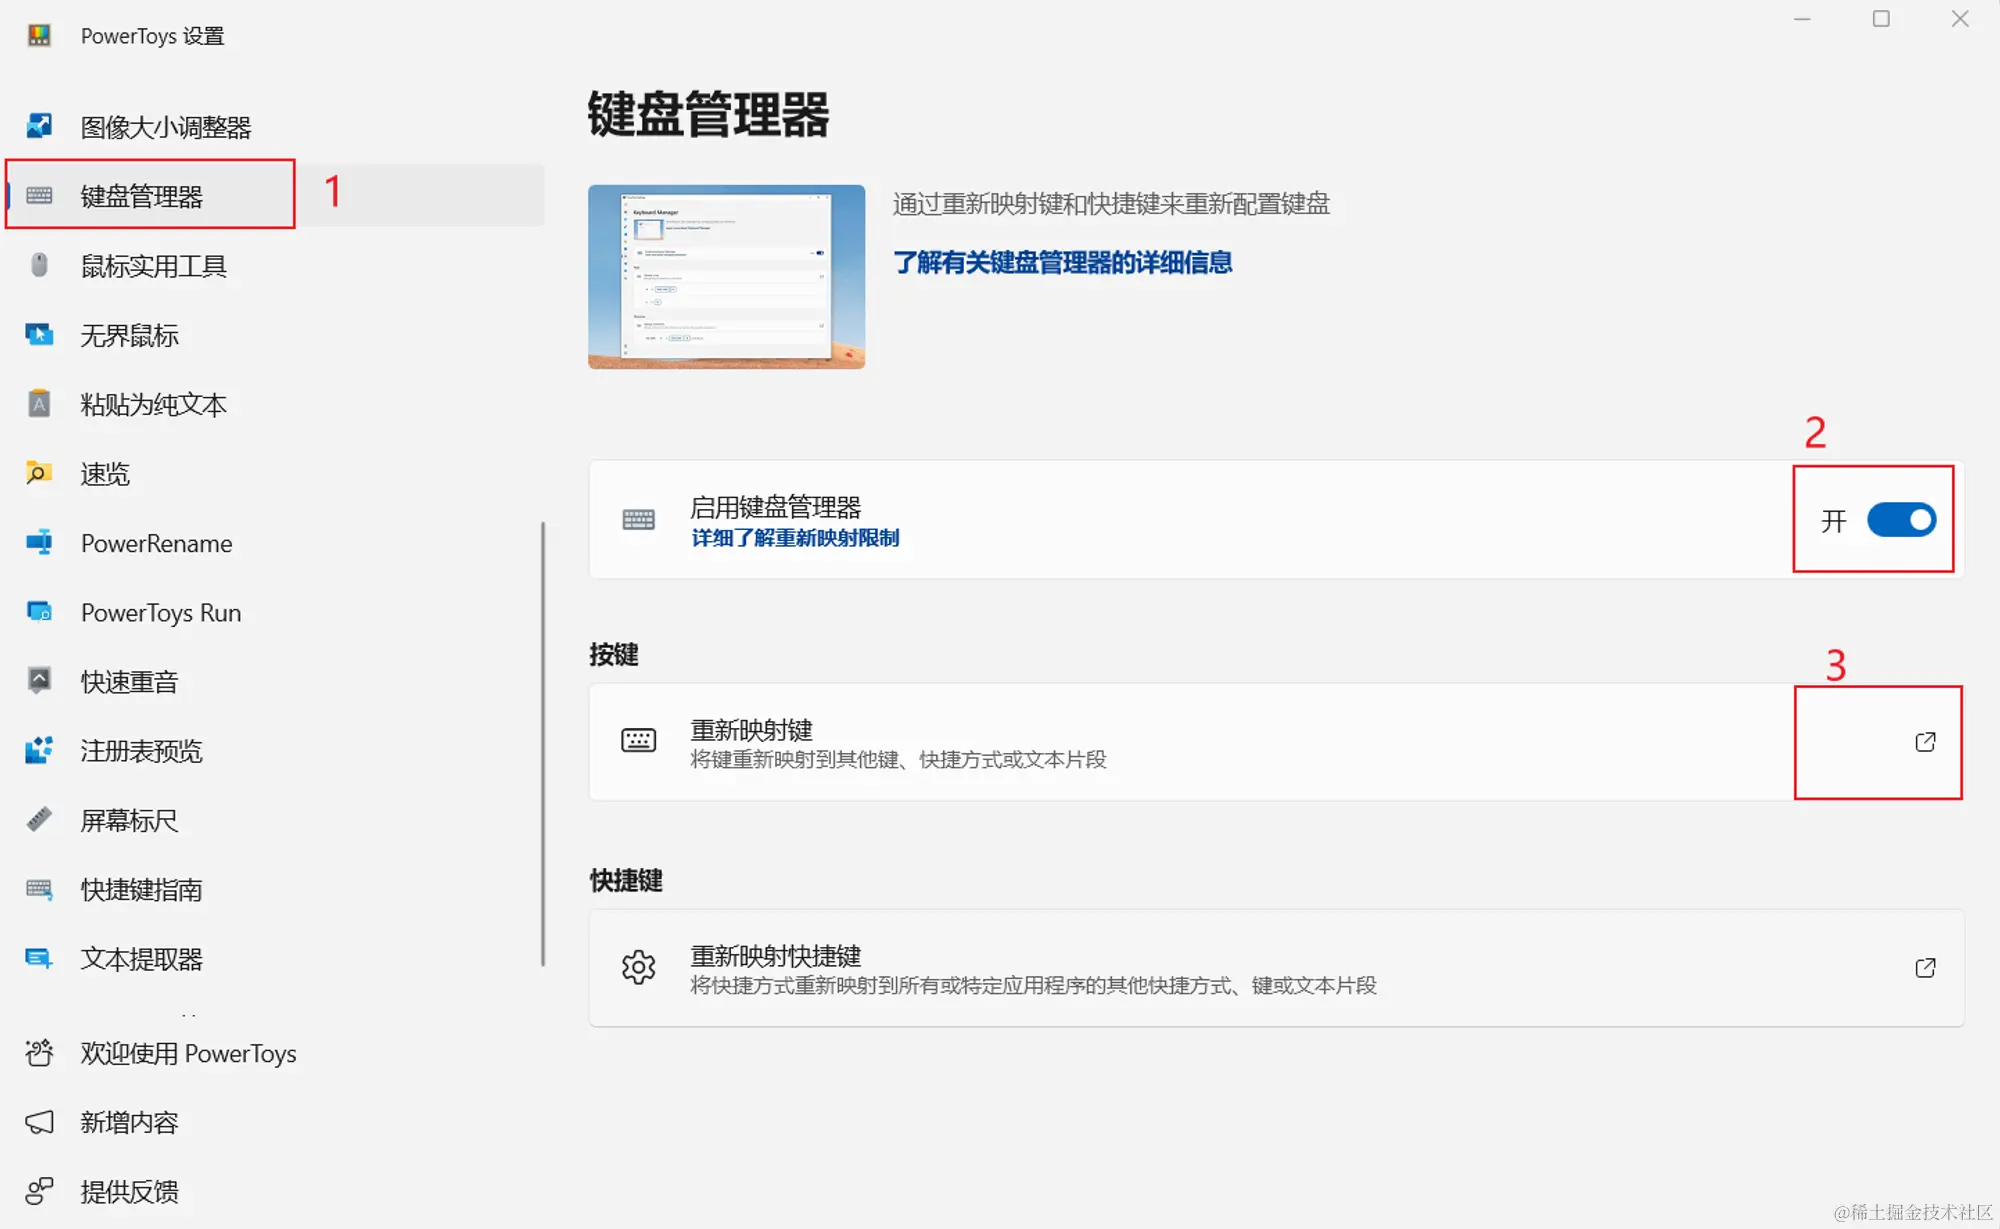
Task: Open the Keyboard Manager details link (了解有关键盘管理器的详细信息)
Action: pos(1062,262)
